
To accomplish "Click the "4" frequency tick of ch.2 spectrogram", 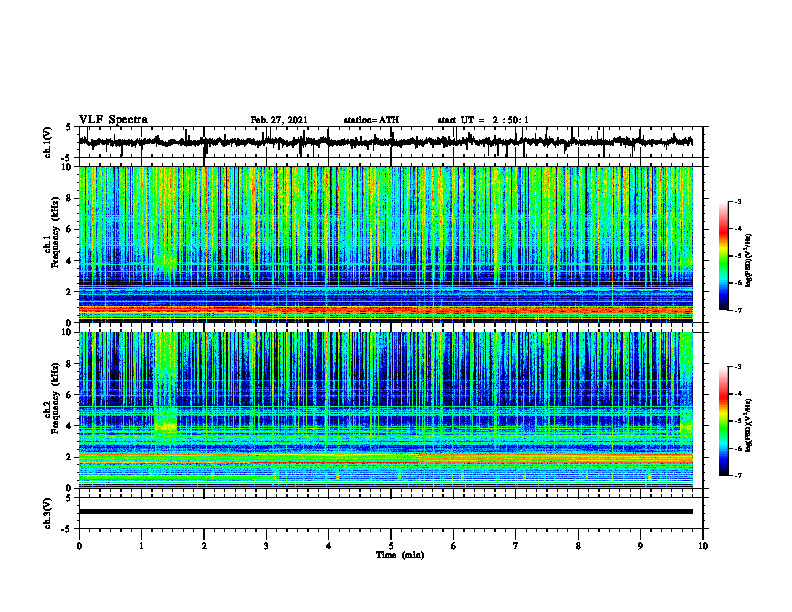I will pyautogui.click(x=71, y=426).
